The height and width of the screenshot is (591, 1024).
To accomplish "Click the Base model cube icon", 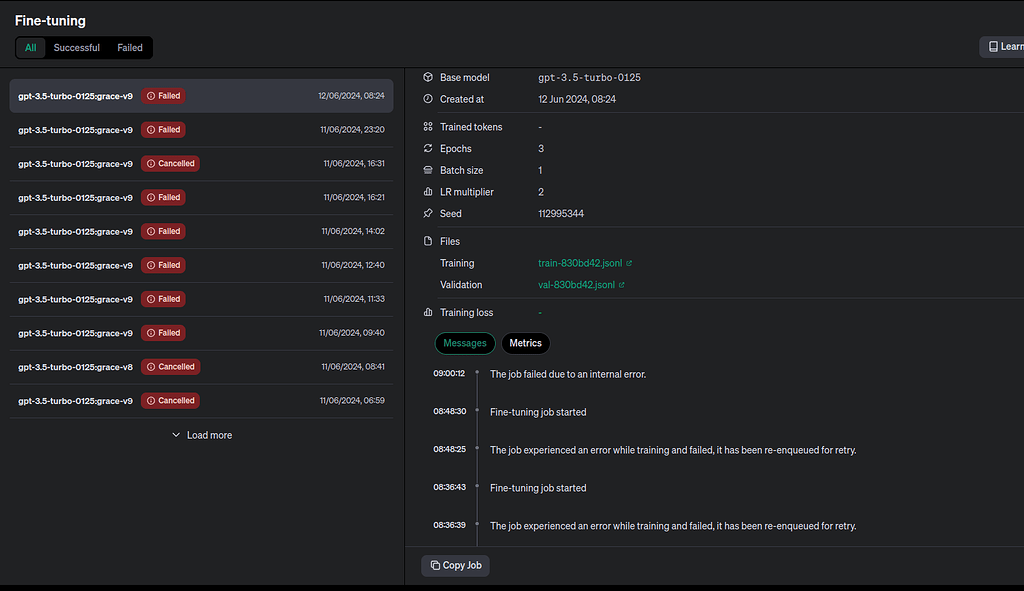I will [x=429, y=77].
